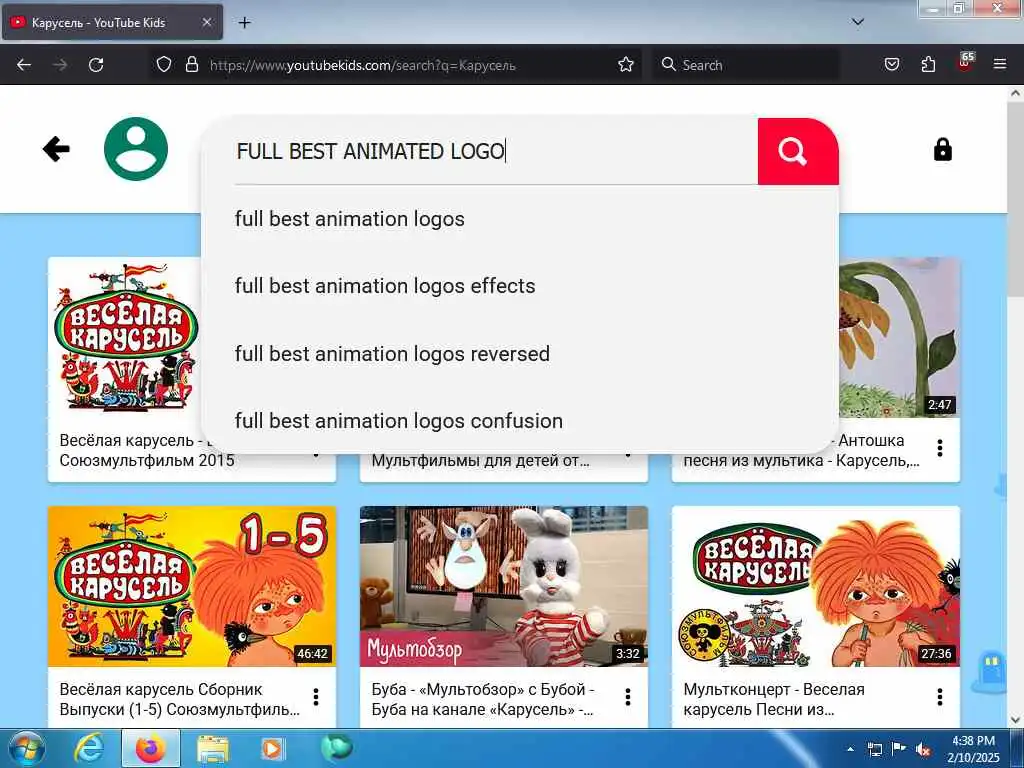Go back with Firefox back arrow

tap(24, 65)
